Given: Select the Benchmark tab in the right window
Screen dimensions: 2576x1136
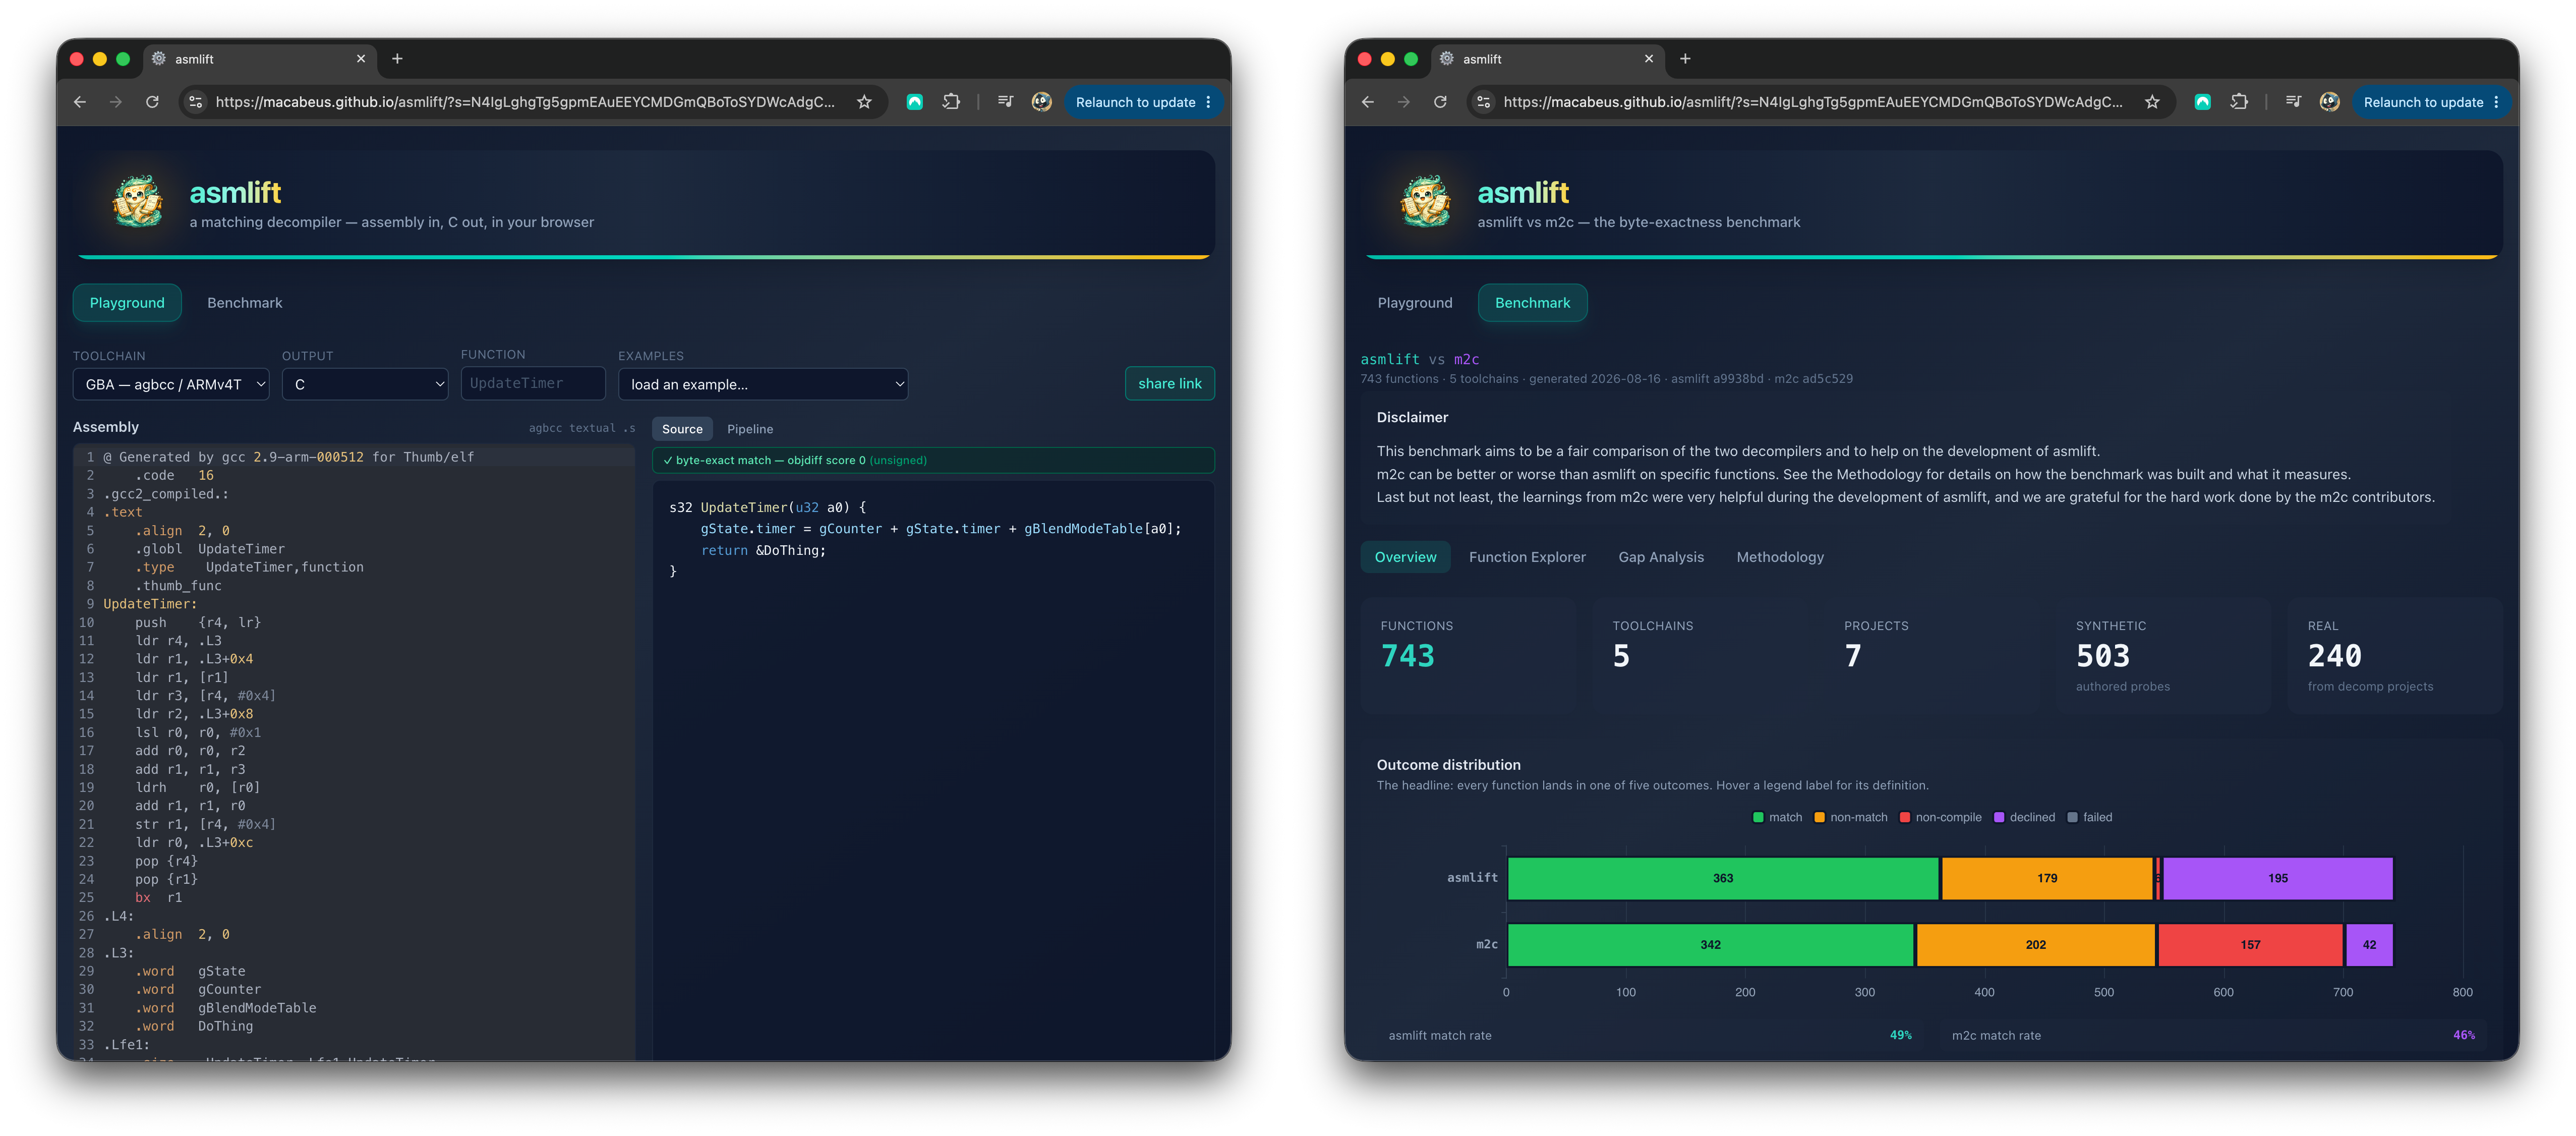Looking at the screenshot, I should [x=1532, y=303].
